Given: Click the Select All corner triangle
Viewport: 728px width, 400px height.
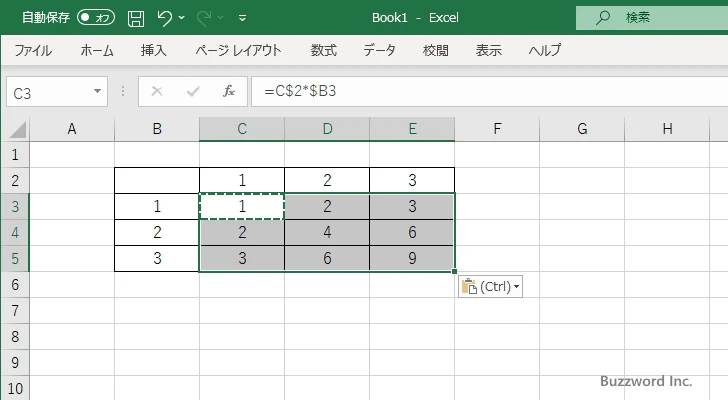Looking at the screenshot, I should coord(17,129).
